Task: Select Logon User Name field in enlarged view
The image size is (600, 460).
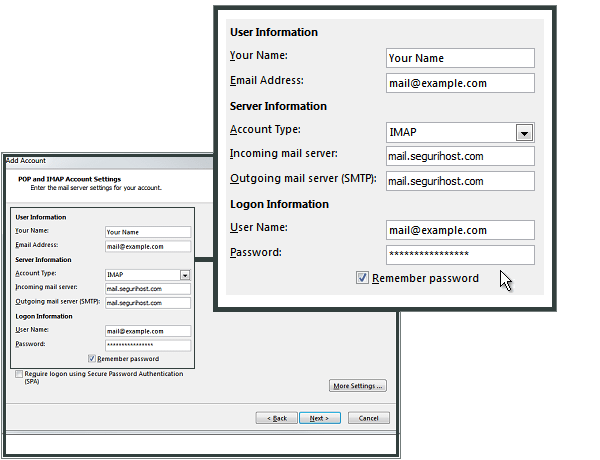Action: coord(460,230)
